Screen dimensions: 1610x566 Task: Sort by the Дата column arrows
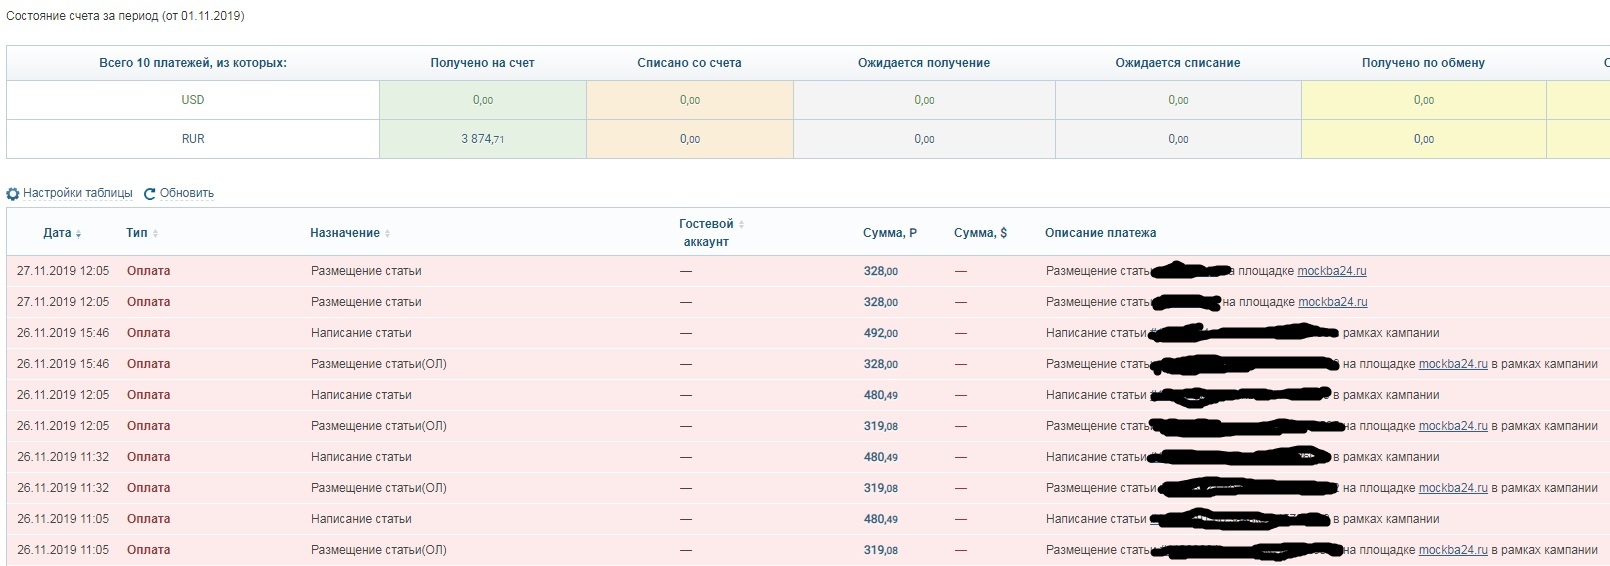pyautogui.click(x=78, y=234)
